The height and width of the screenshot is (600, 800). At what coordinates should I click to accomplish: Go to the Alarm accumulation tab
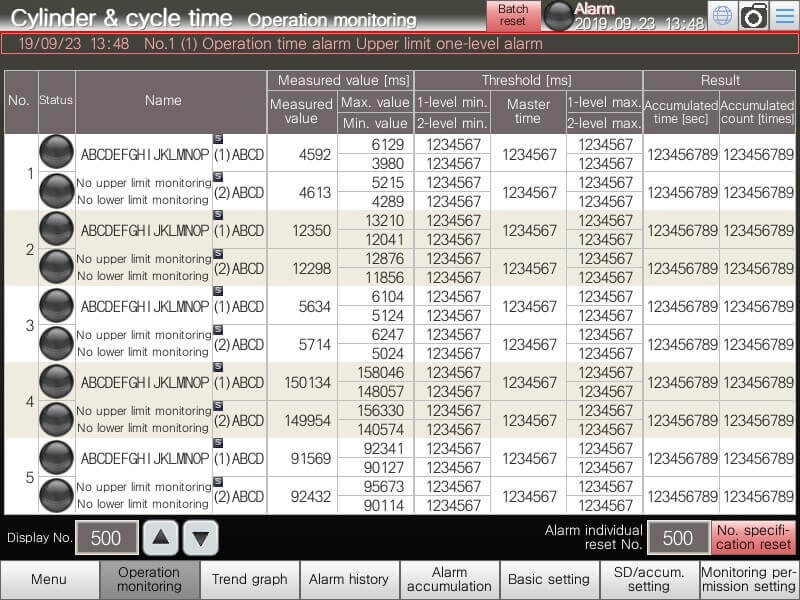(x=449, y=579)
